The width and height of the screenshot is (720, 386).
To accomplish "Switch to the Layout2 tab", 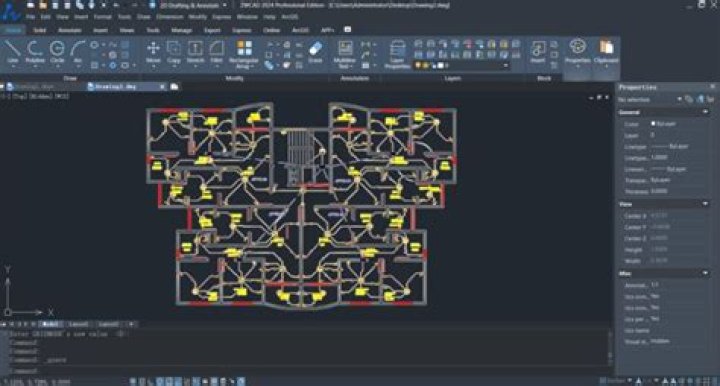I will 108,324.
